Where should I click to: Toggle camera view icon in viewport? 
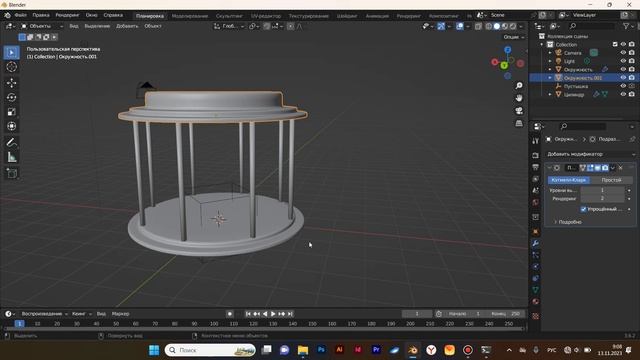(519, 111)
